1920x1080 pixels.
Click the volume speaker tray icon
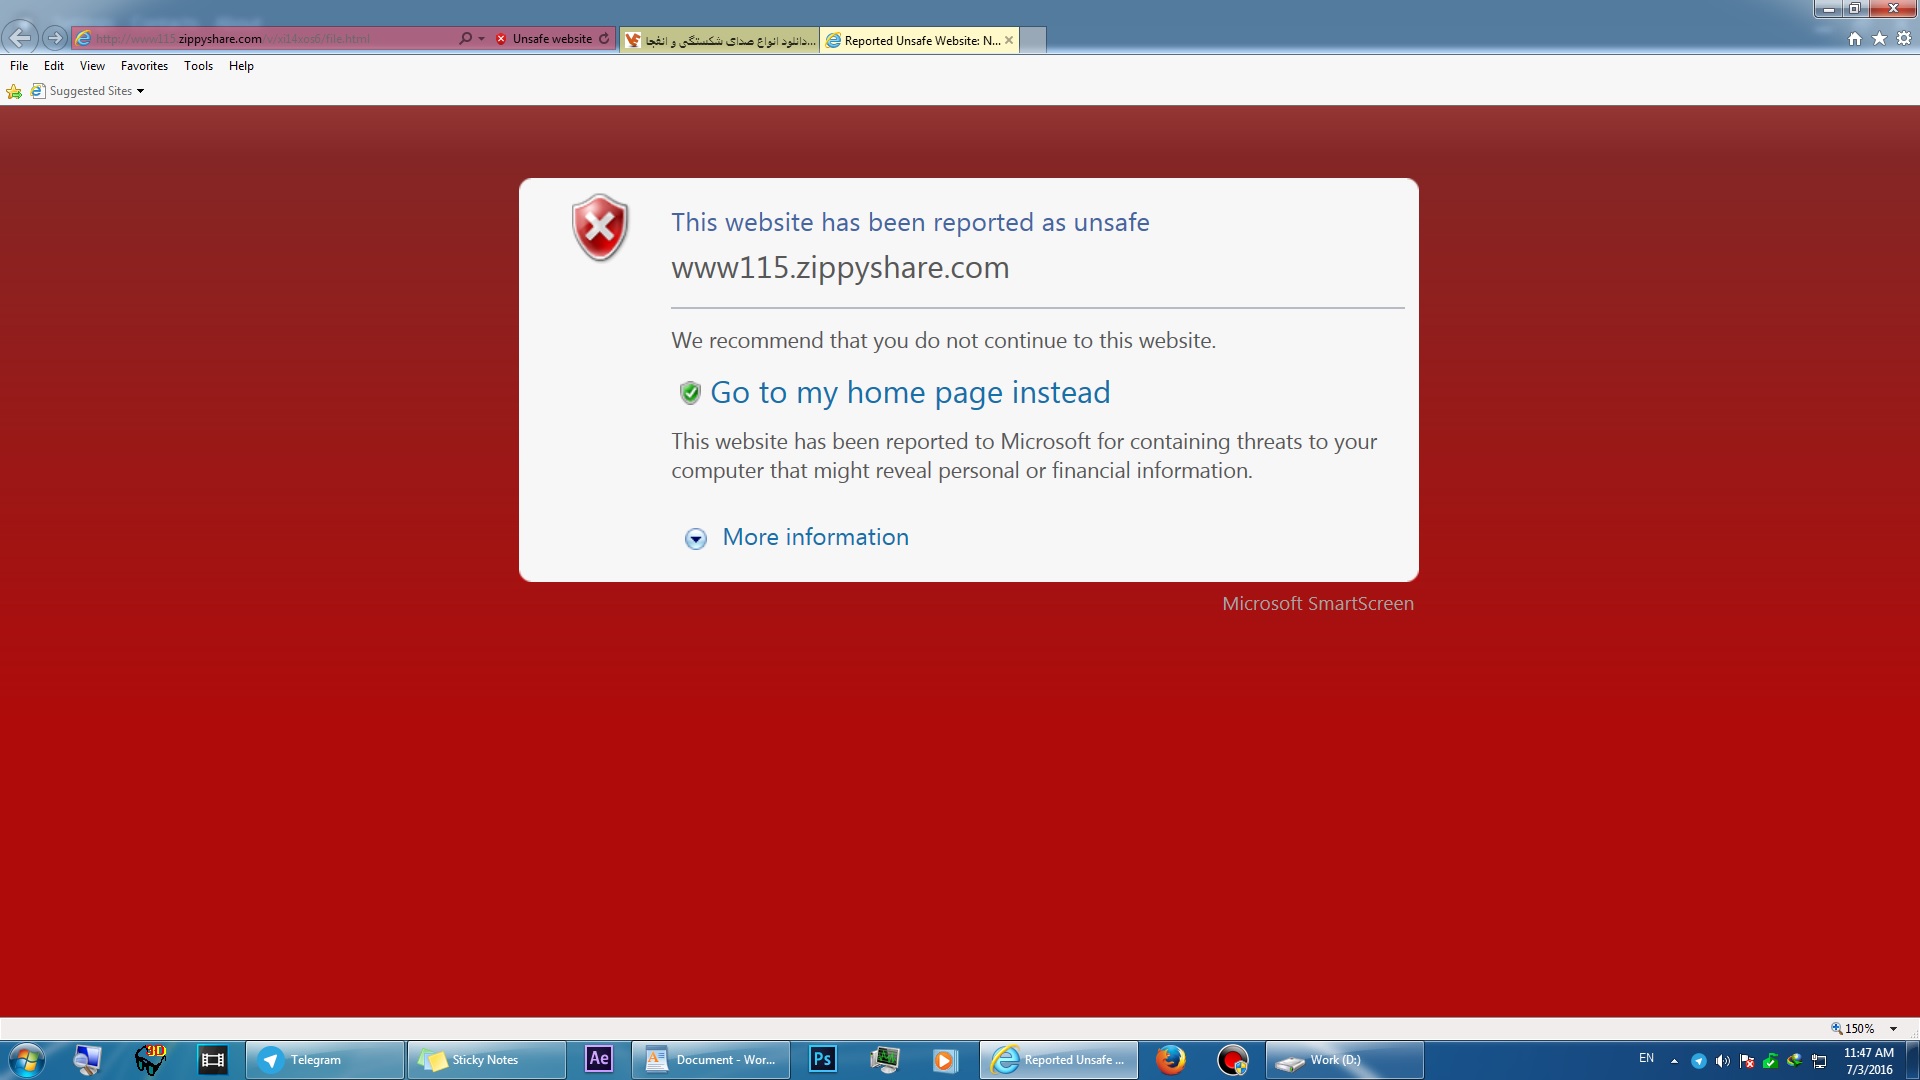[x=1722, y=1061]
